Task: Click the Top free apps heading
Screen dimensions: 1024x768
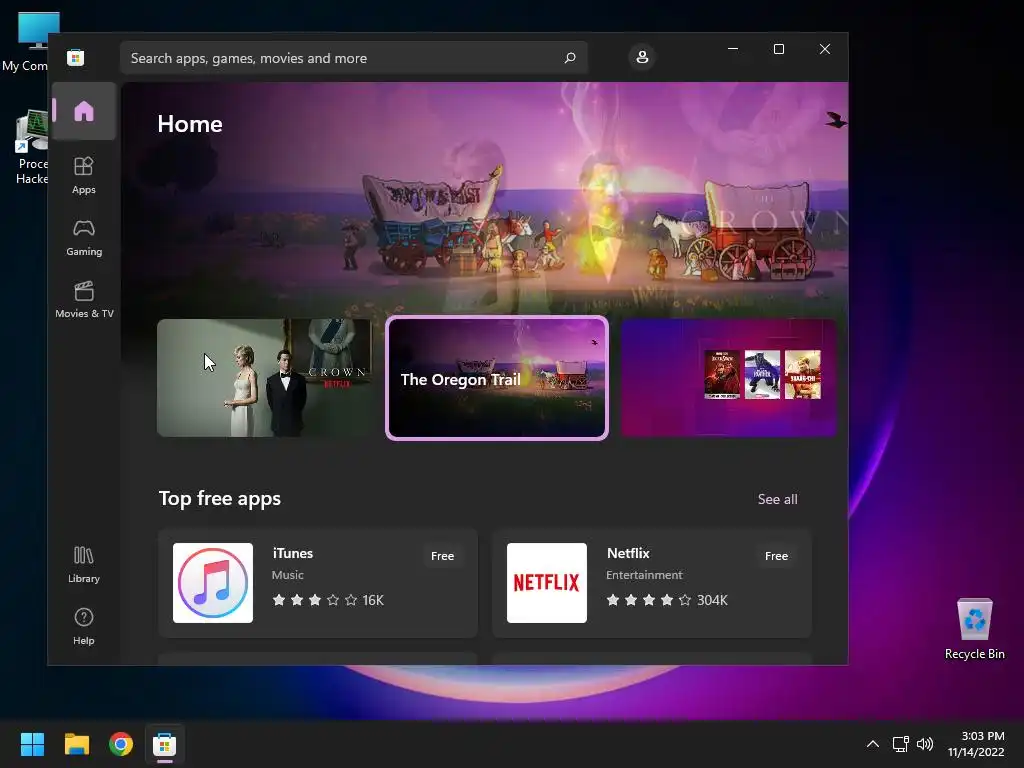Action: pos(220,499)
